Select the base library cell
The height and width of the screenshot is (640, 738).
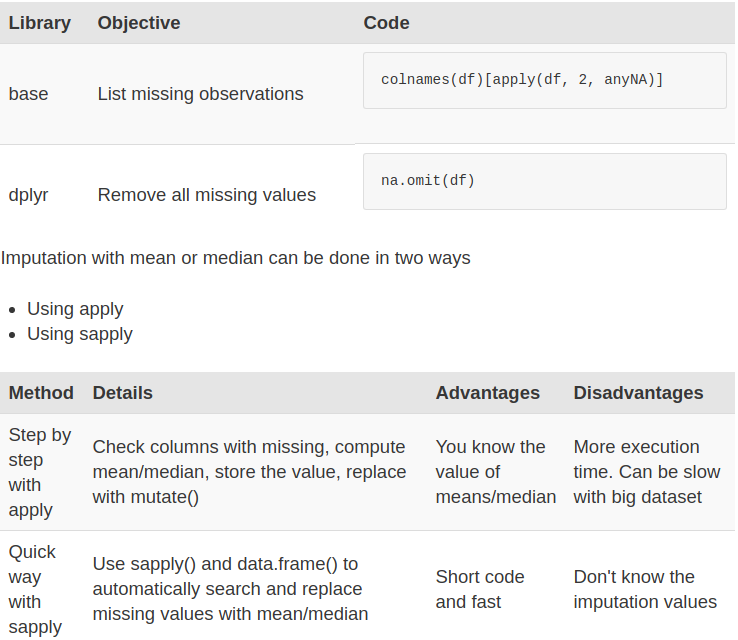click(28, 94)
